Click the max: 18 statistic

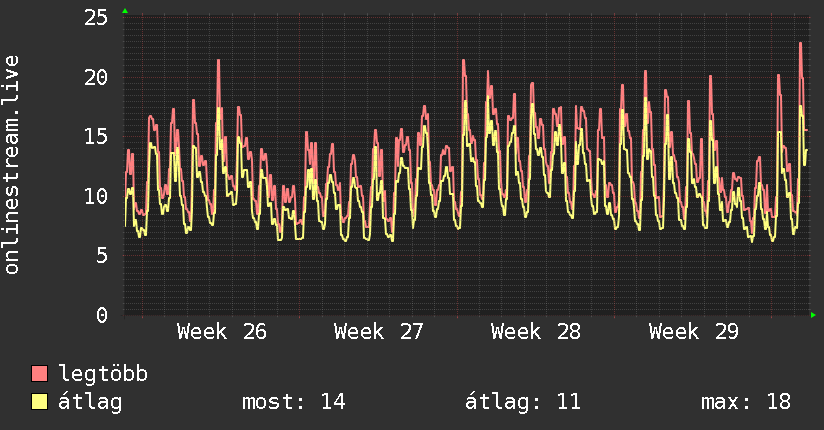(746, 402)
